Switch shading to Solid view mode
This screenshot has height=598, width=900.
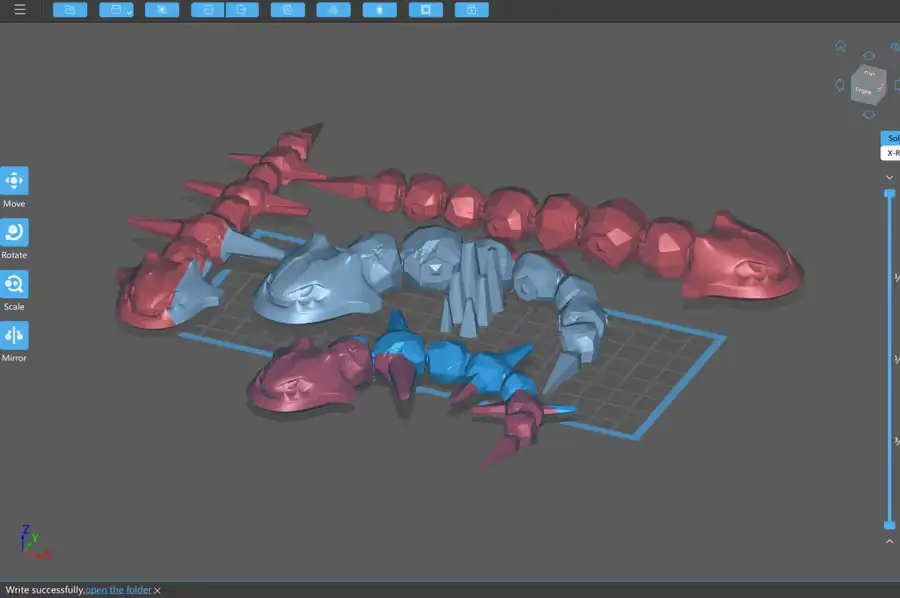pyautogui.click(x=891, y=138)
